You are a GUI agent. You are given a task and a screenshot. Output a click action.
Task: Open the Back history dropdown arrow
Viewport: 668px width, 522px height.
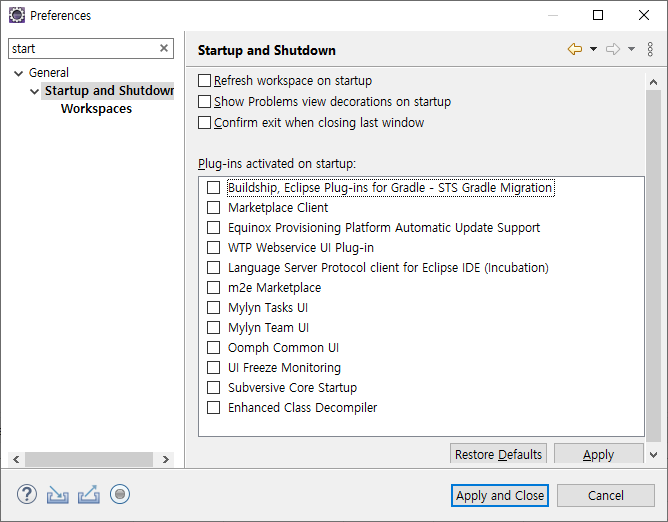pos(593,49)
